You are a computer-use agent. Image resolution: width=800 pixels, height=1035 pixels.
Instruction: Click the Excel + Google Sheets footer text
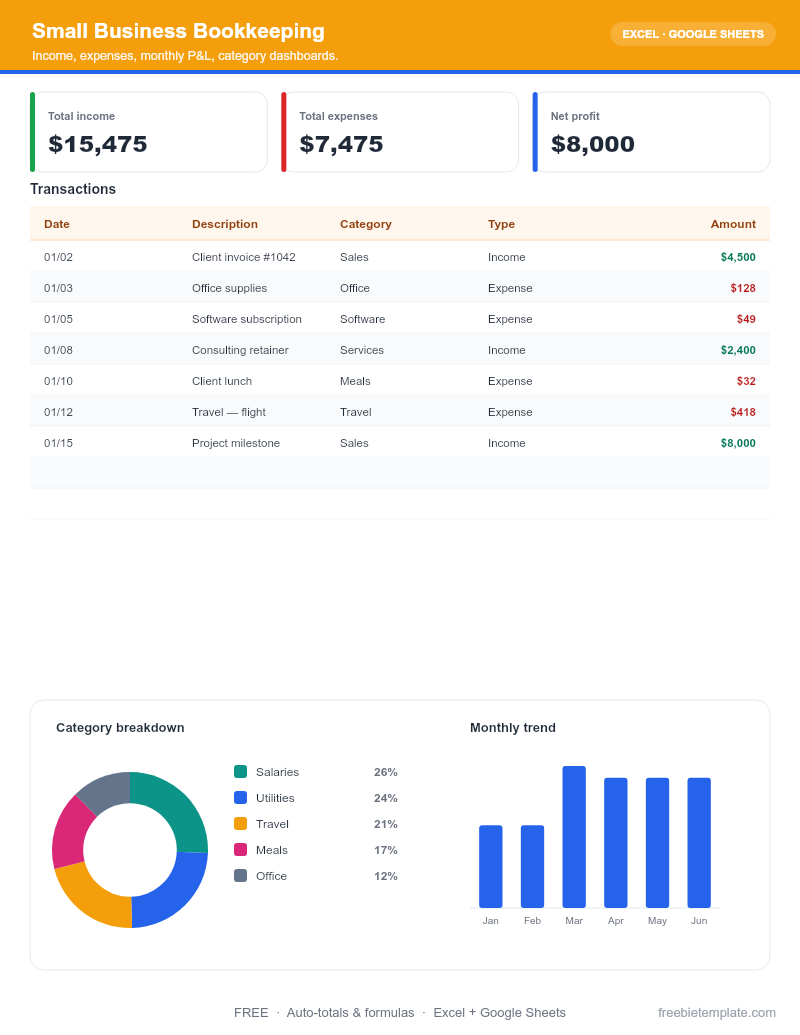[x=500, y=1013]
